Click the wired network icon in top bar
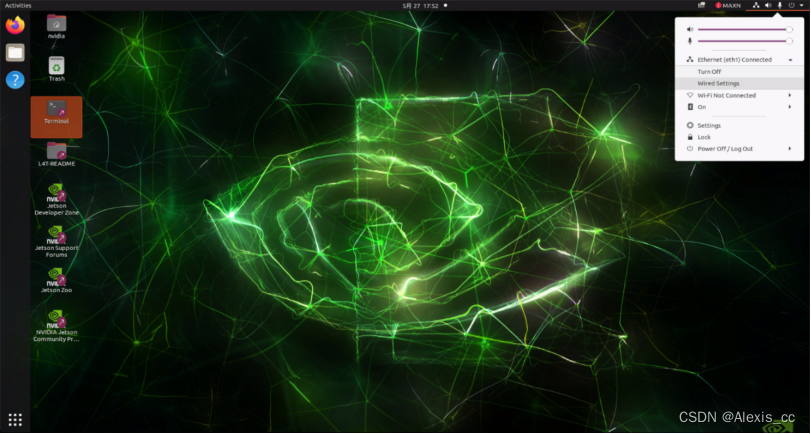 (x=756, y=6)
